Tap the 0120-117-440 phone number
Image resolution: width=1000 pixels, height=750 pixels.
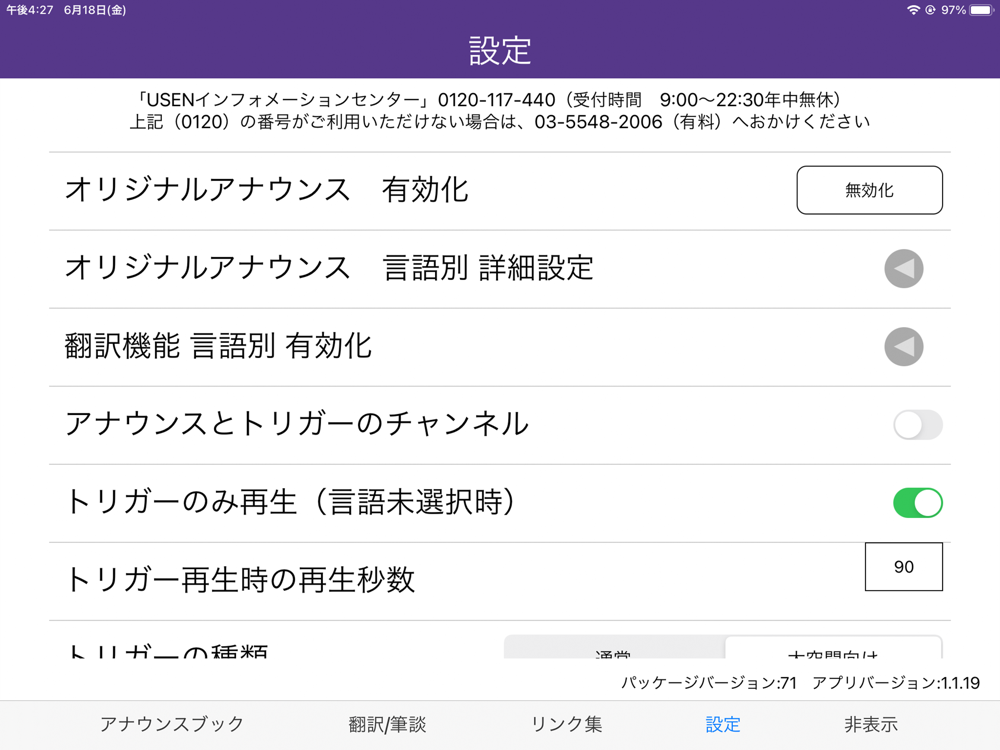click(x=496, y=100)
